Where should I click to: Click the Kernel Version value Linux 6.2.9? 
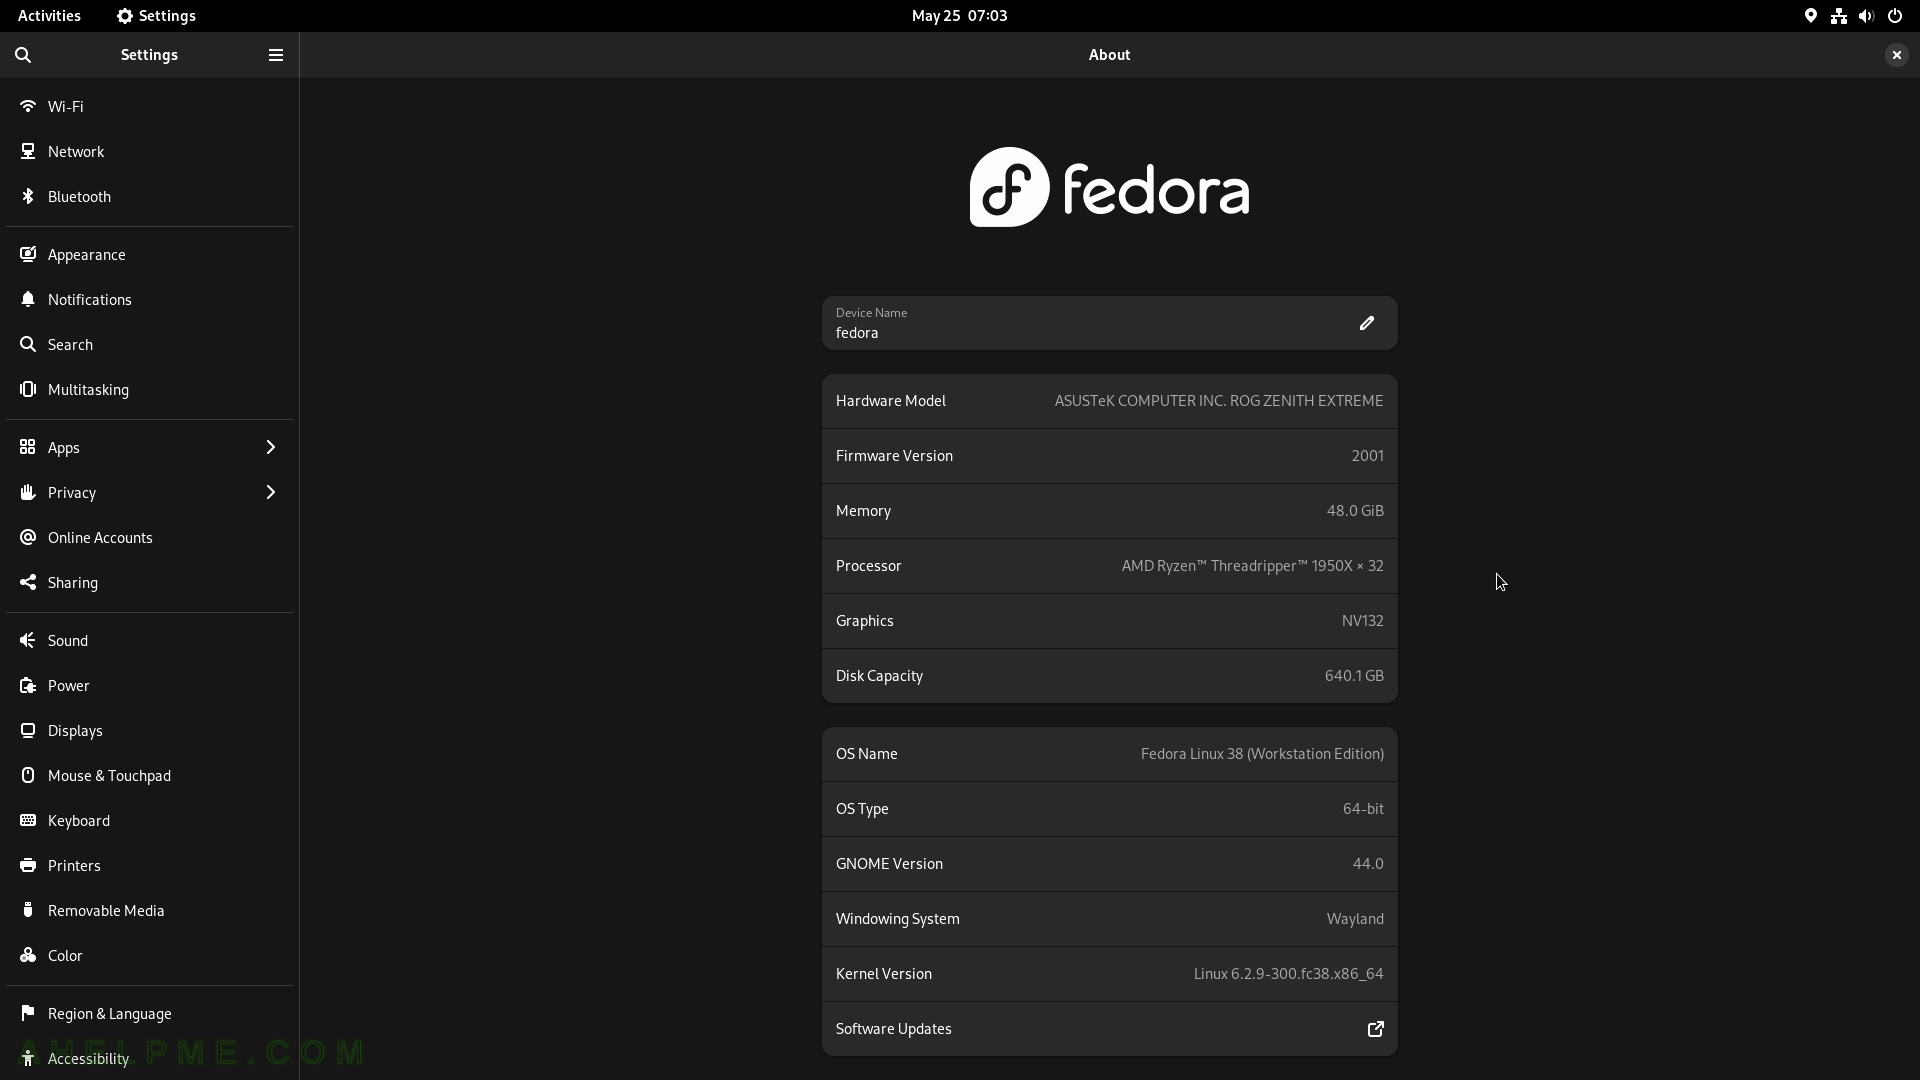[x=1288, y=974]
